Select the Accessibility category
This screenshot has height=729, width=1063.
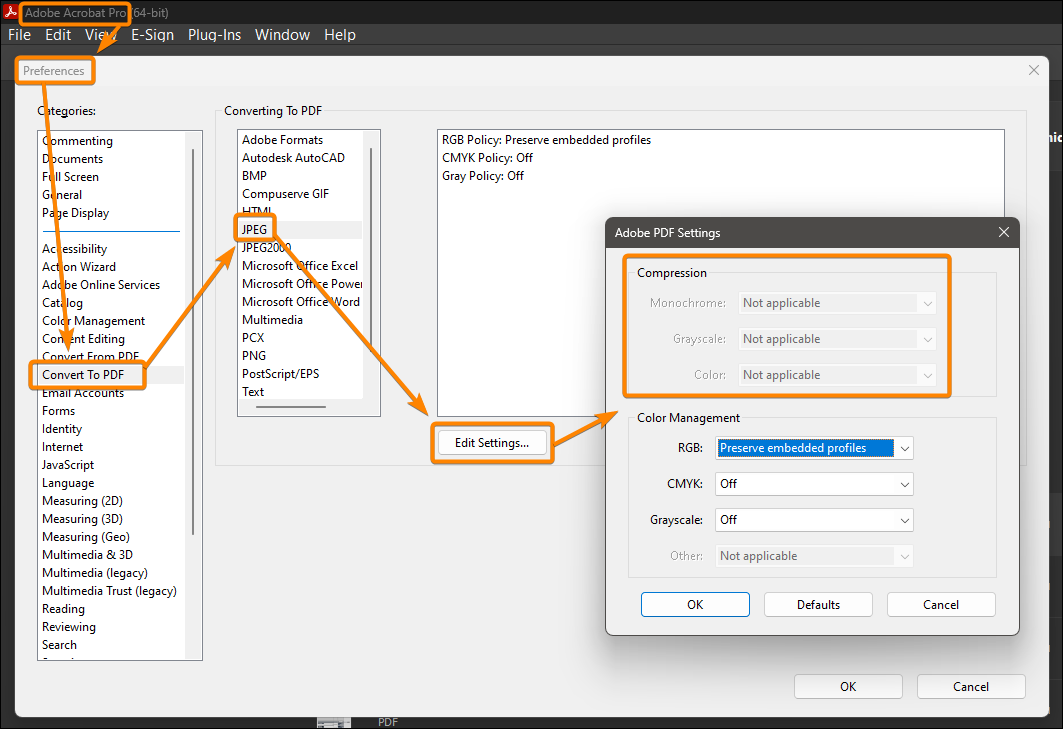pyautogui.click(x=74, y=248)
